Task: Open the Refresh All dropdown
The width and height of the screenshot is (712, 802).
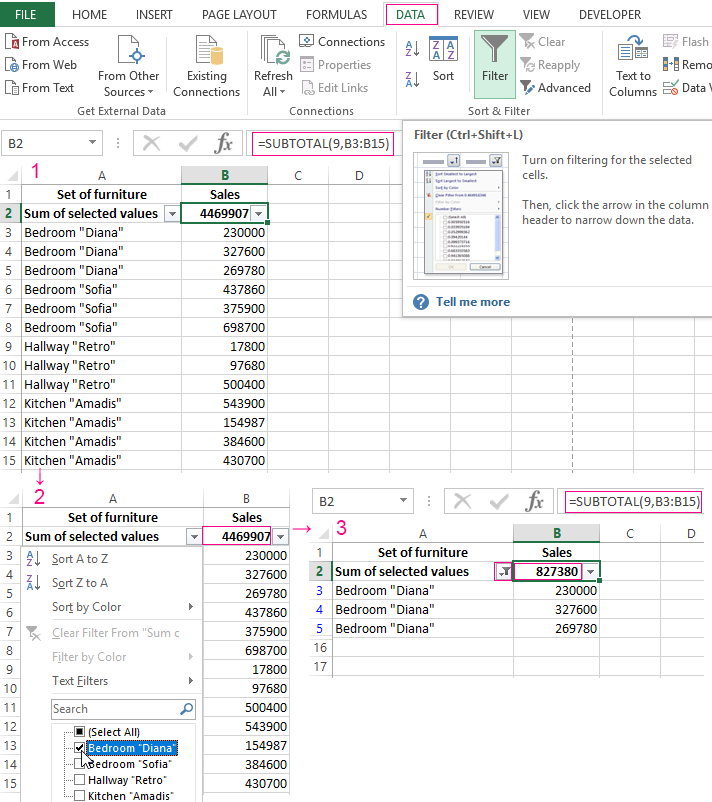Action: (273, 66)
